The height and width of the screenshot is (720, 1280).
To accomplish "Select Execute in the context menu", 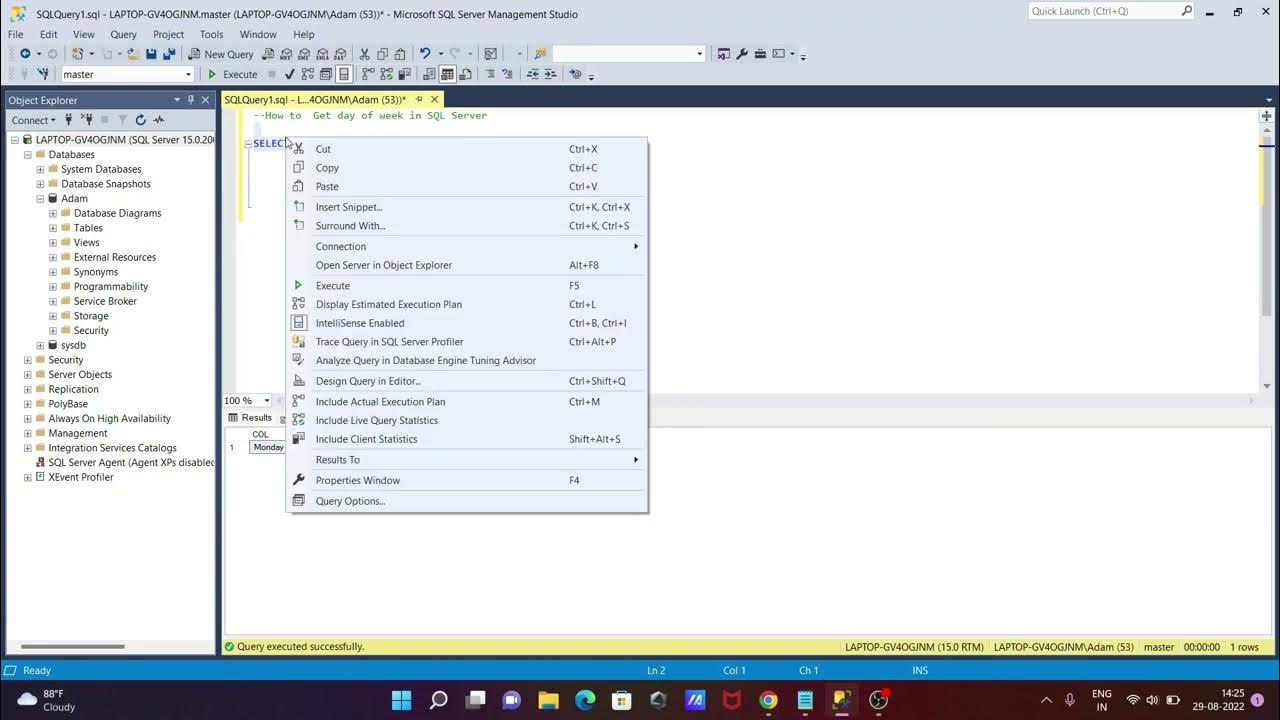I will click(467, 286).
